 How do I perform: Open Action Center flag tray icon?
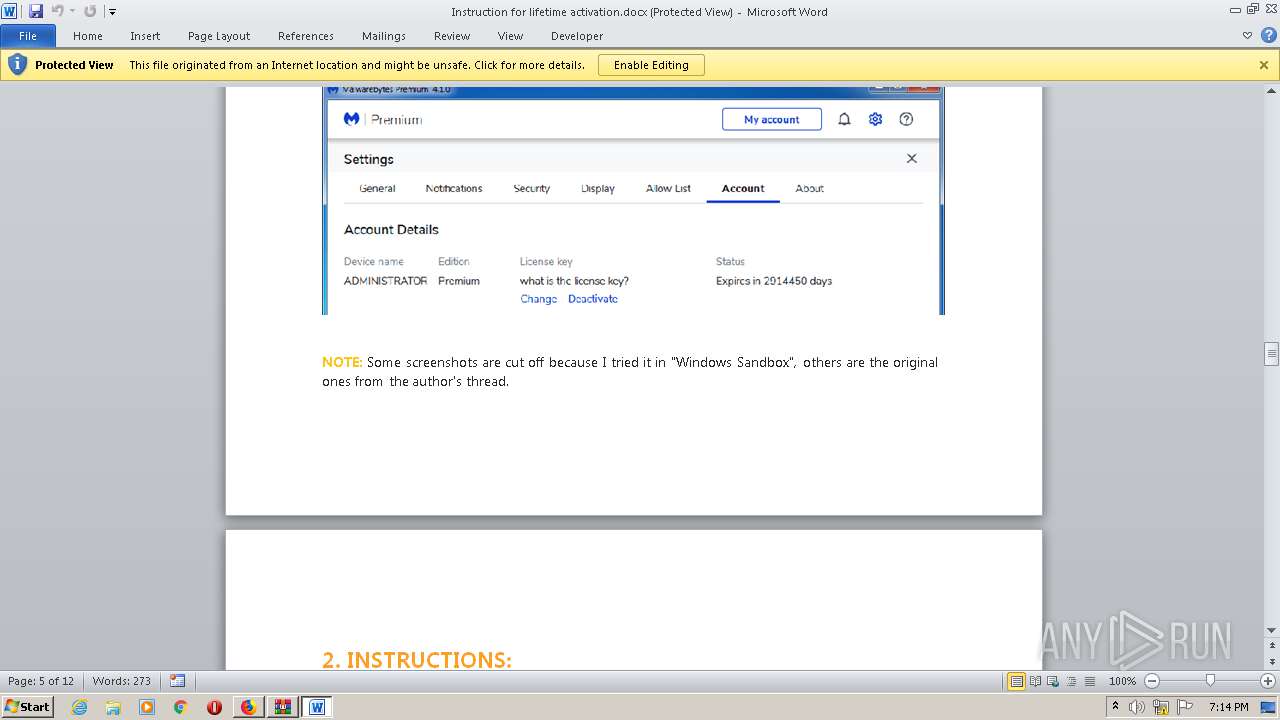tap(1185, 707)
